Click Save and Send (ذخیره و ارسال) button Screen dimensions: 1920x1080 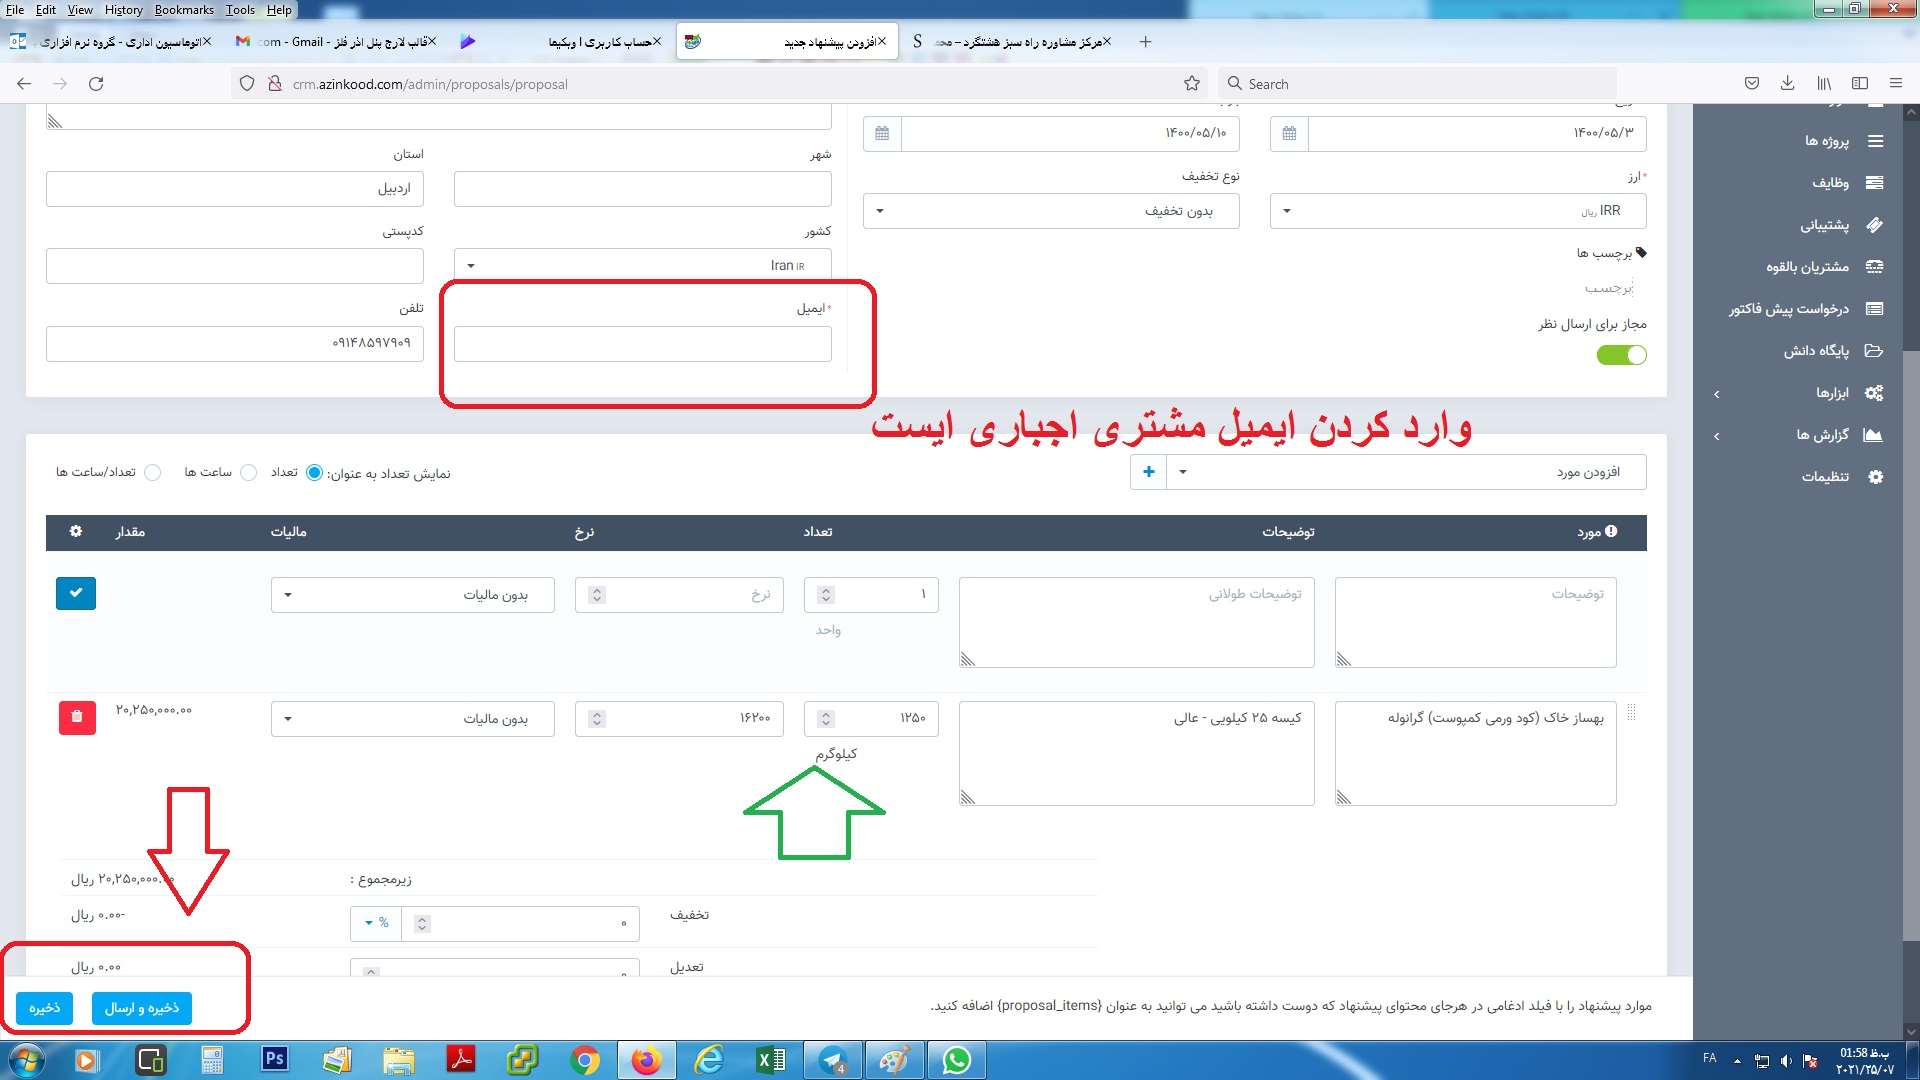(142, 1008)
